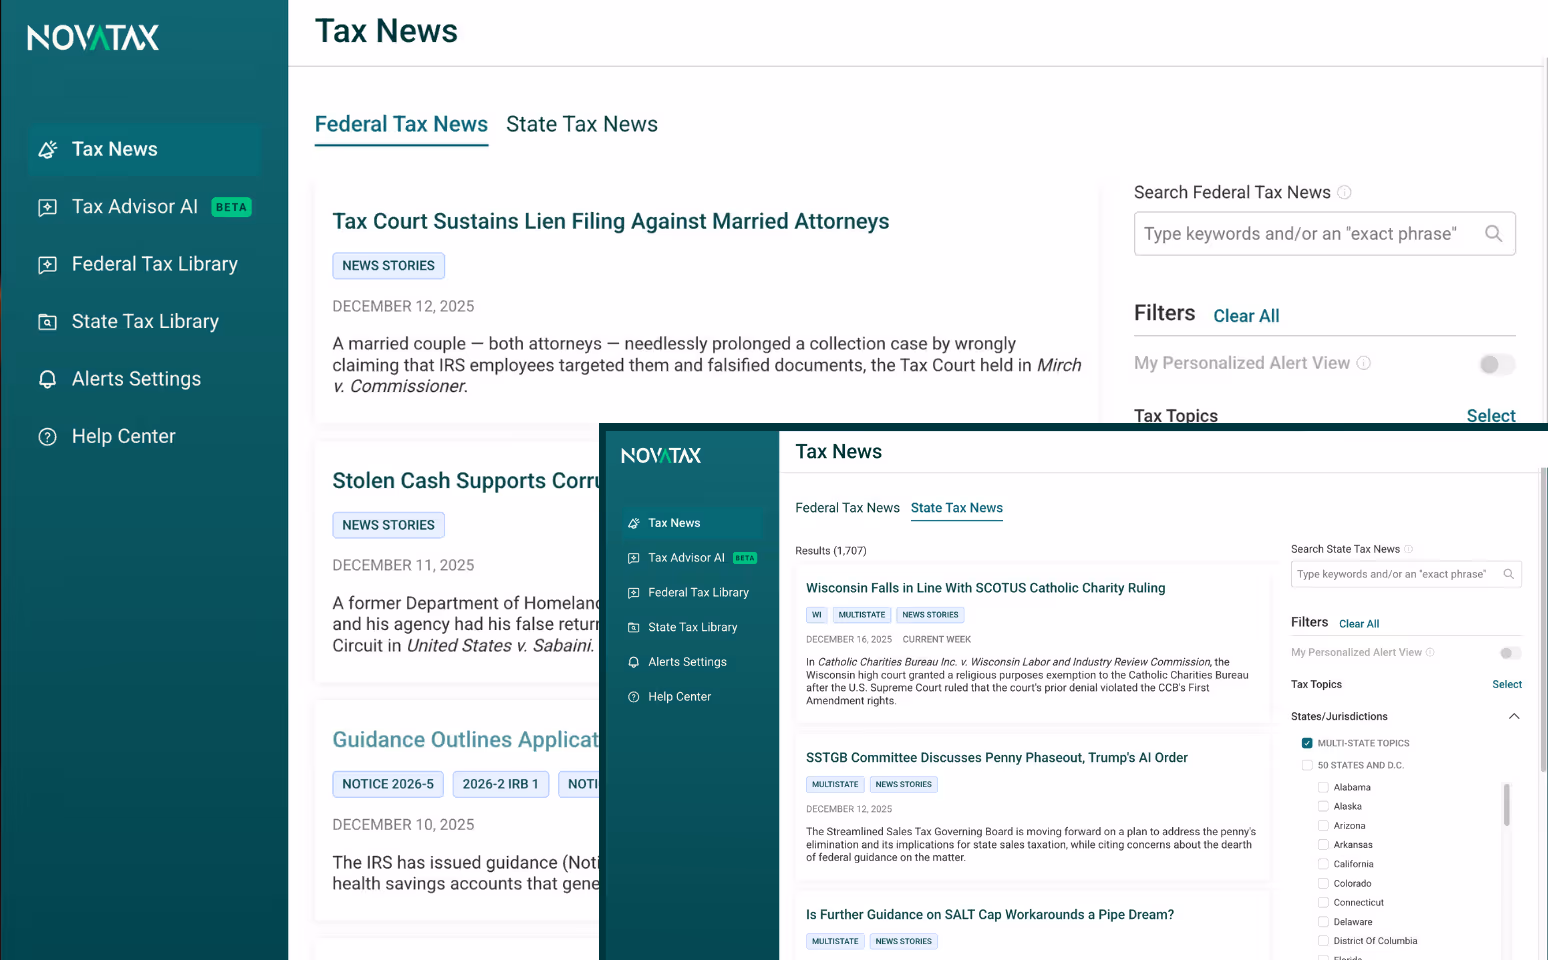Open the Federal Tax News tab in the main window
Screen dimensions: 1548x960
click(x=401, y=125)
